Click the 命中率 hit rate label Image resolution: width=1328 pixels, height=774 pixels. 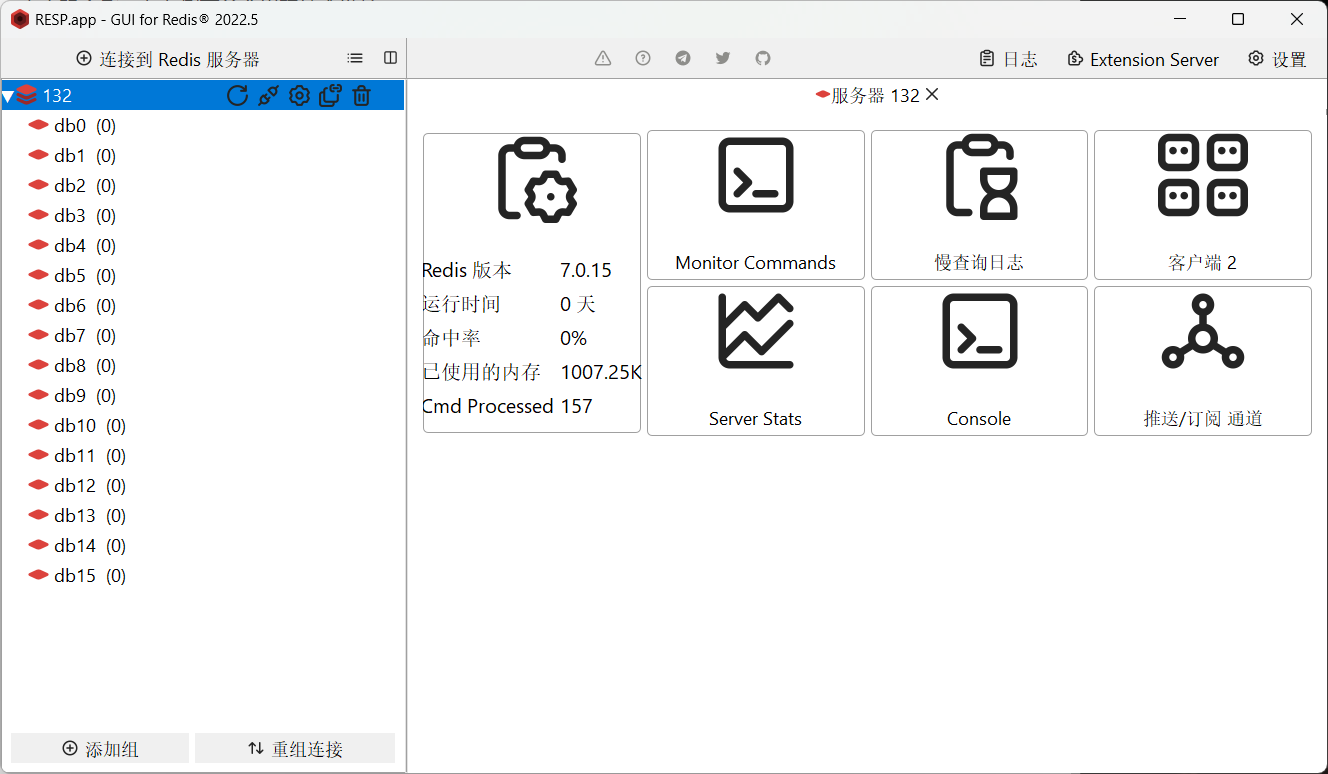(452, 338)
